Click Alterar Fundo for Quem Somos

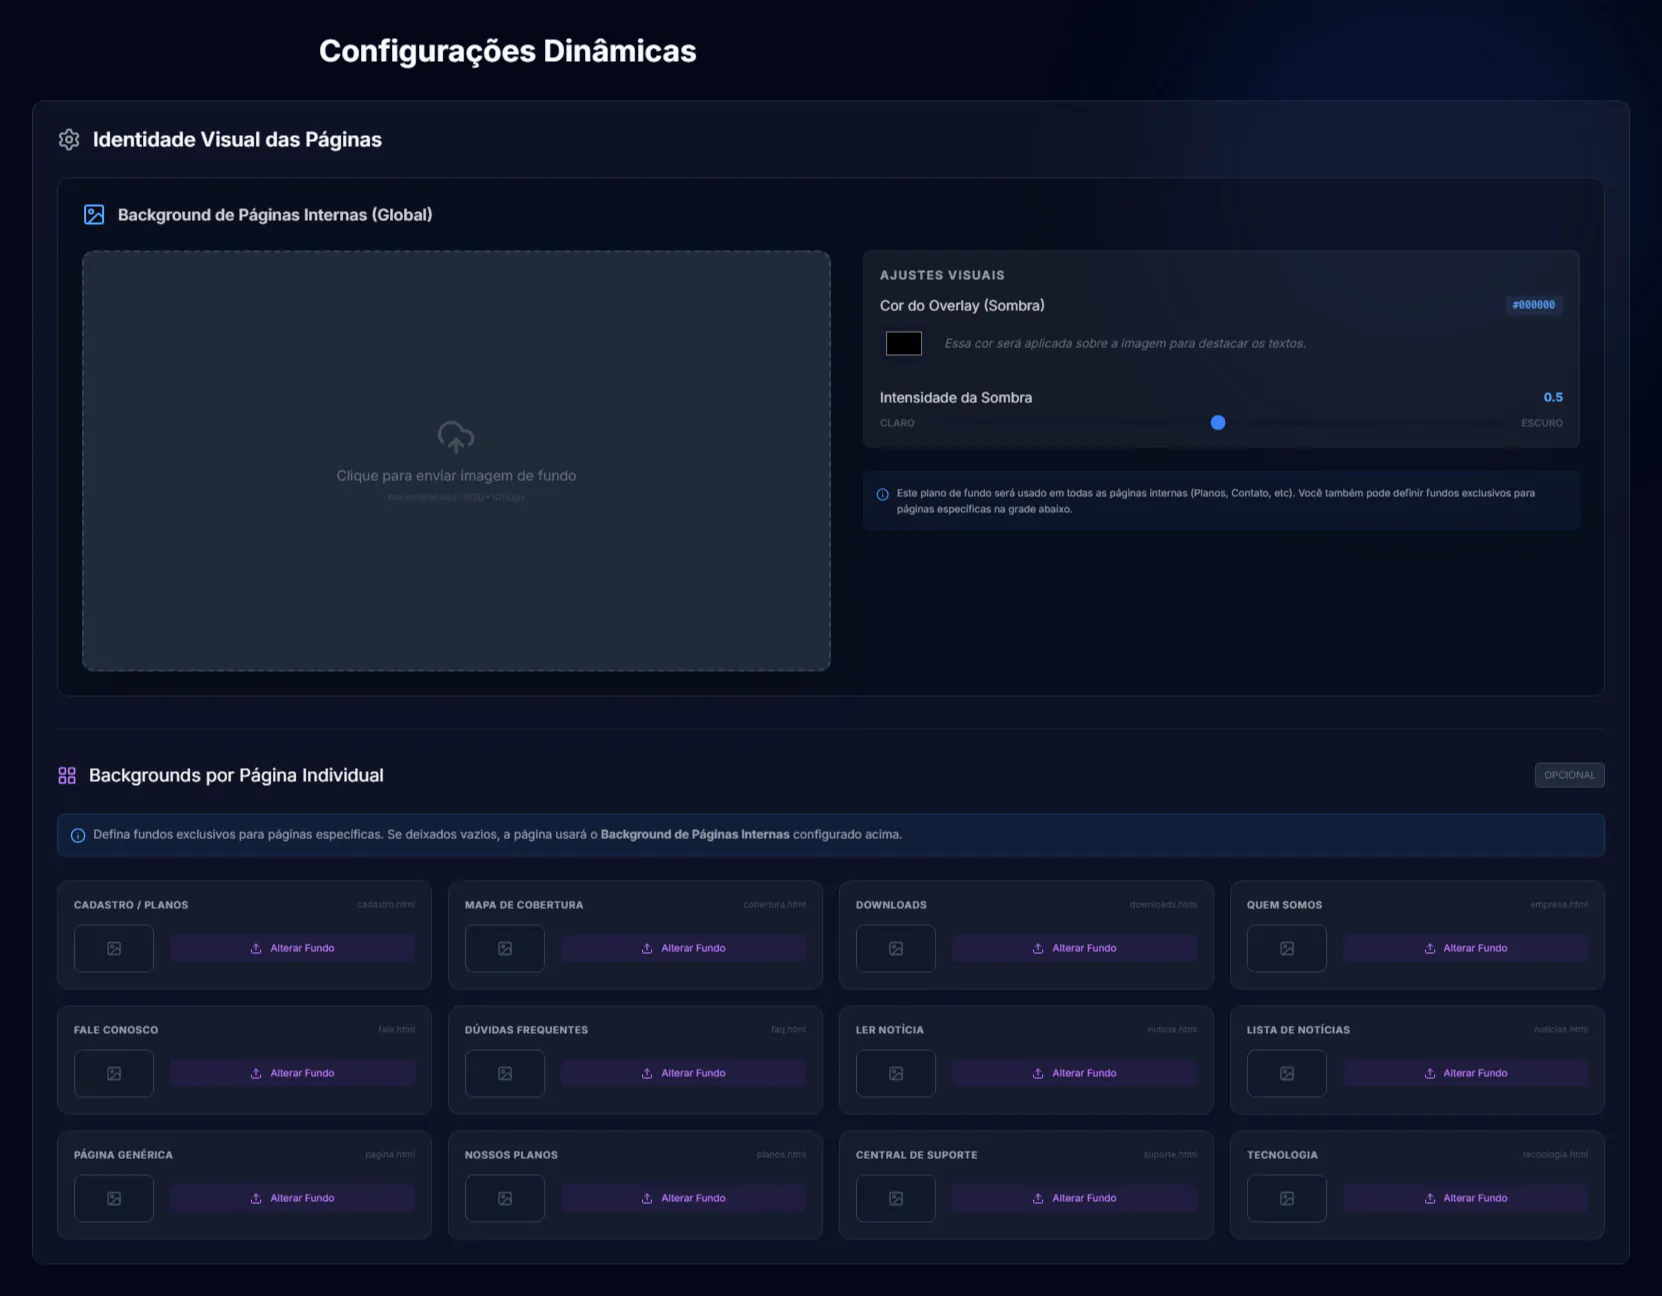tap(1465, 949)
